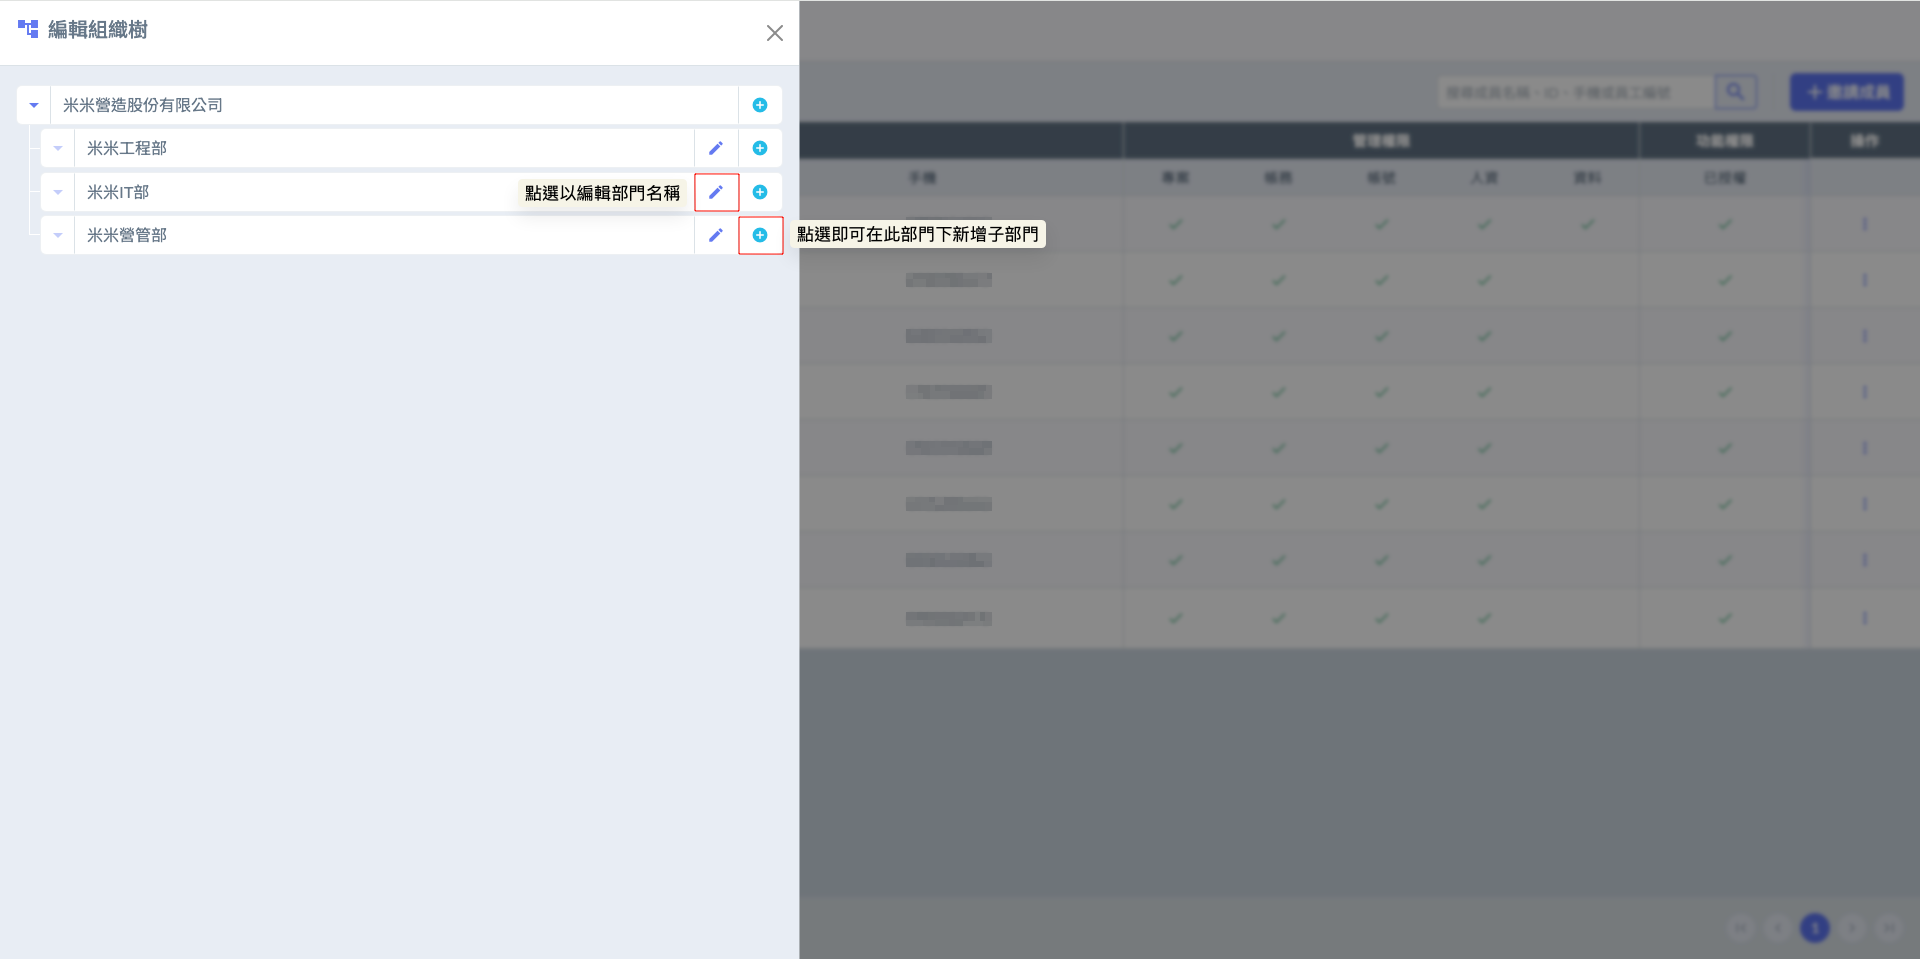Expand the 米米工程部 department node
This screenshot has width=1920, height=959.
(x=58, y=148)
